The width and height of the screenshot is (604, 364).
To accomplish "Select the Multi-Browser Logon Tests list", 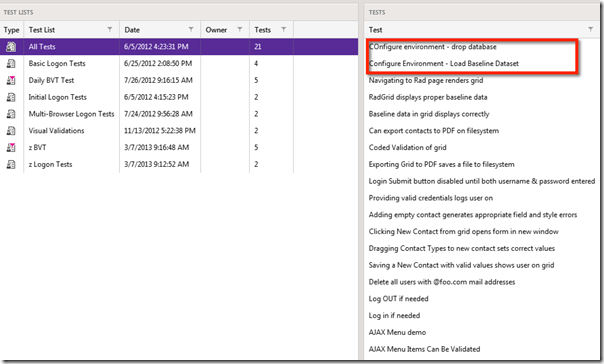I will pyautogui.click(x=71, y=114).
